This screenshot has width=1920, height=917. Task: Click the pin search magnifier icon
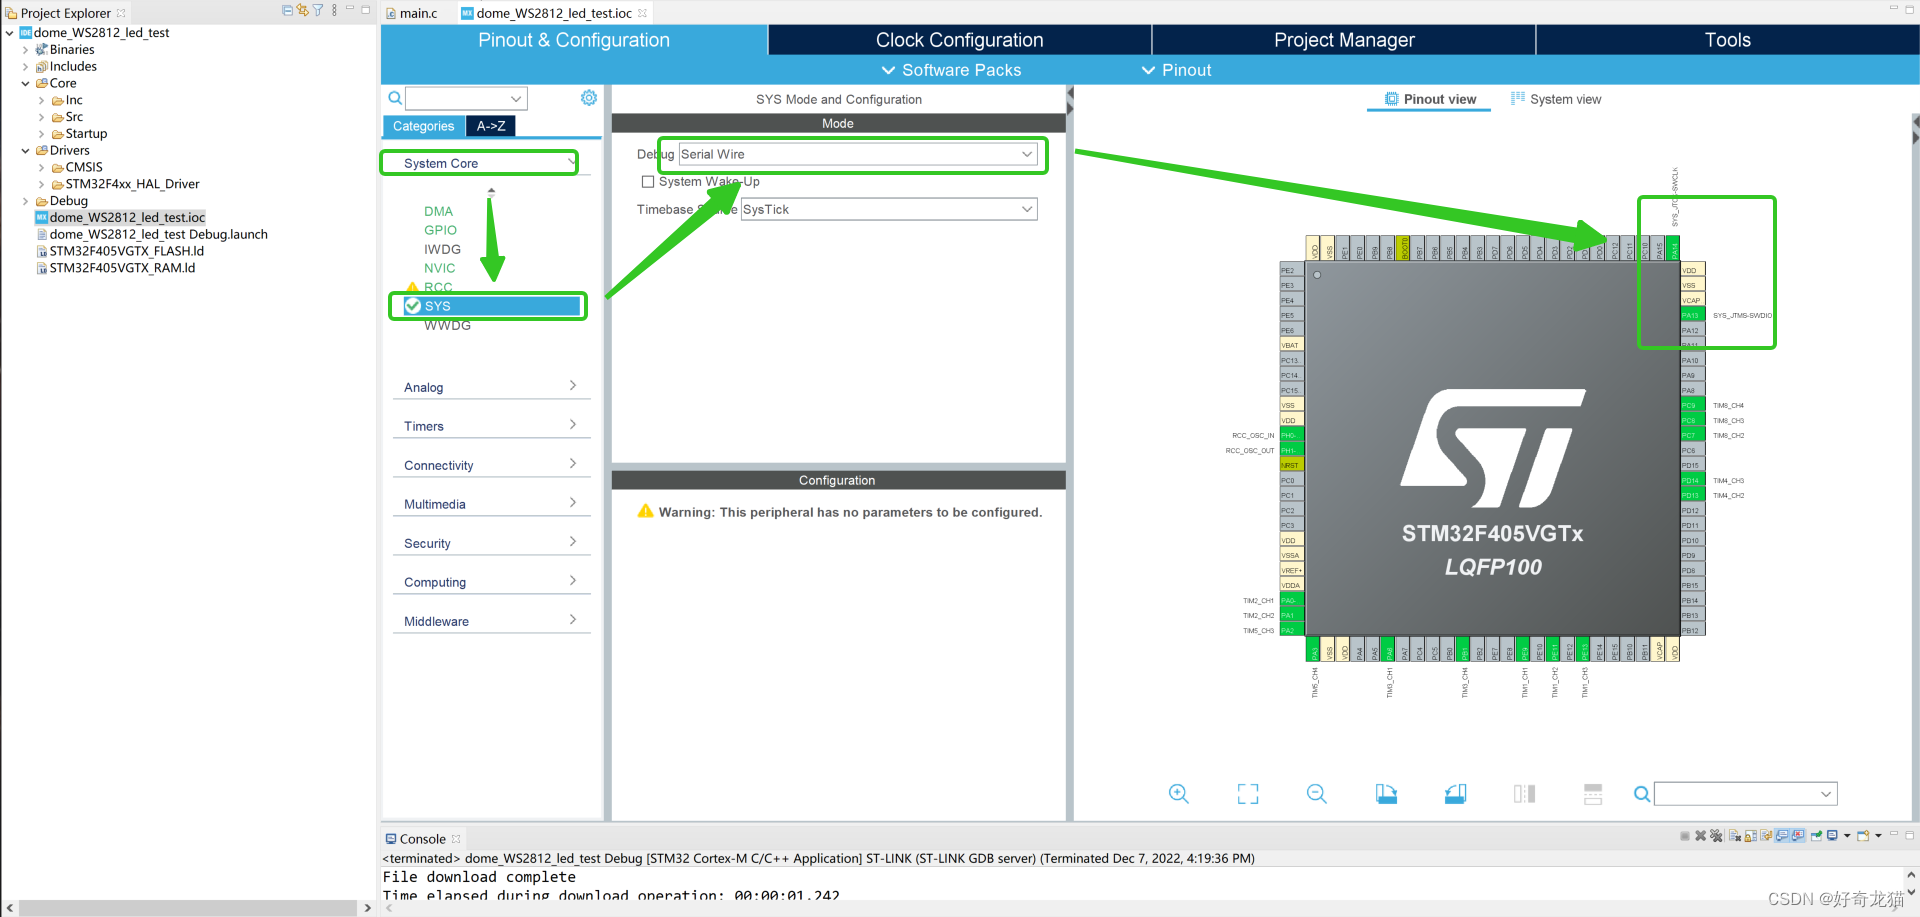1641,794
